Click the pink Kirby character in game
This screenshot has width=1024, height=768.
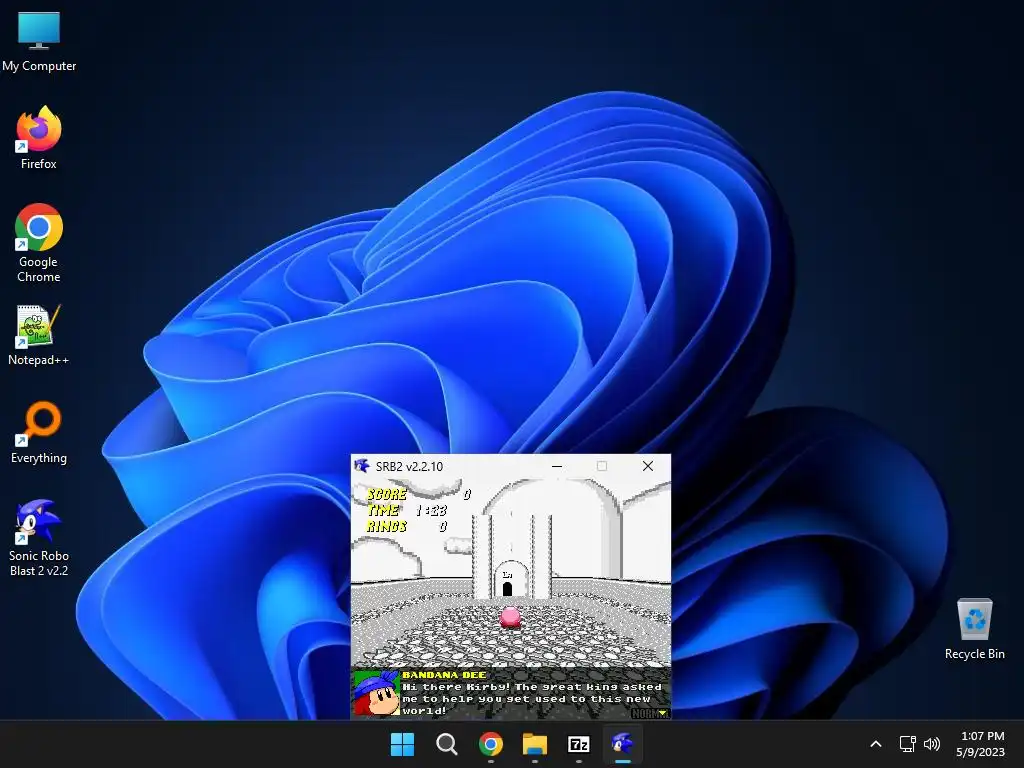tap(511, 617)
